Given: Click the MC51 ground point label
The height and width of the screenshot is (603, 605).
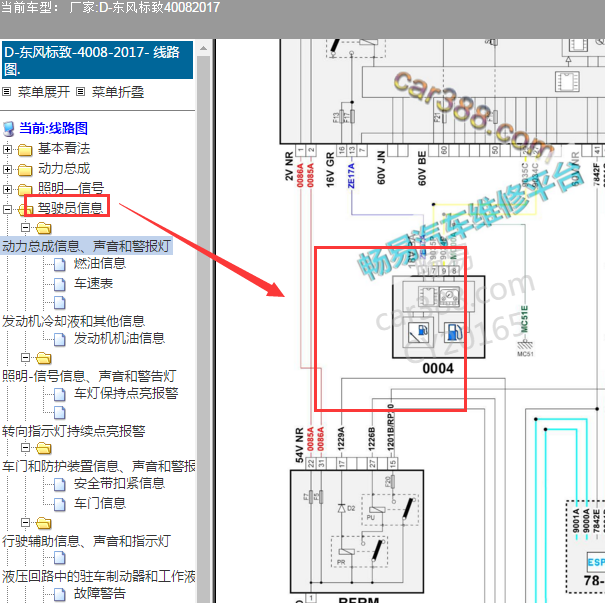Looking at the screenshot, I should (525, 354).
